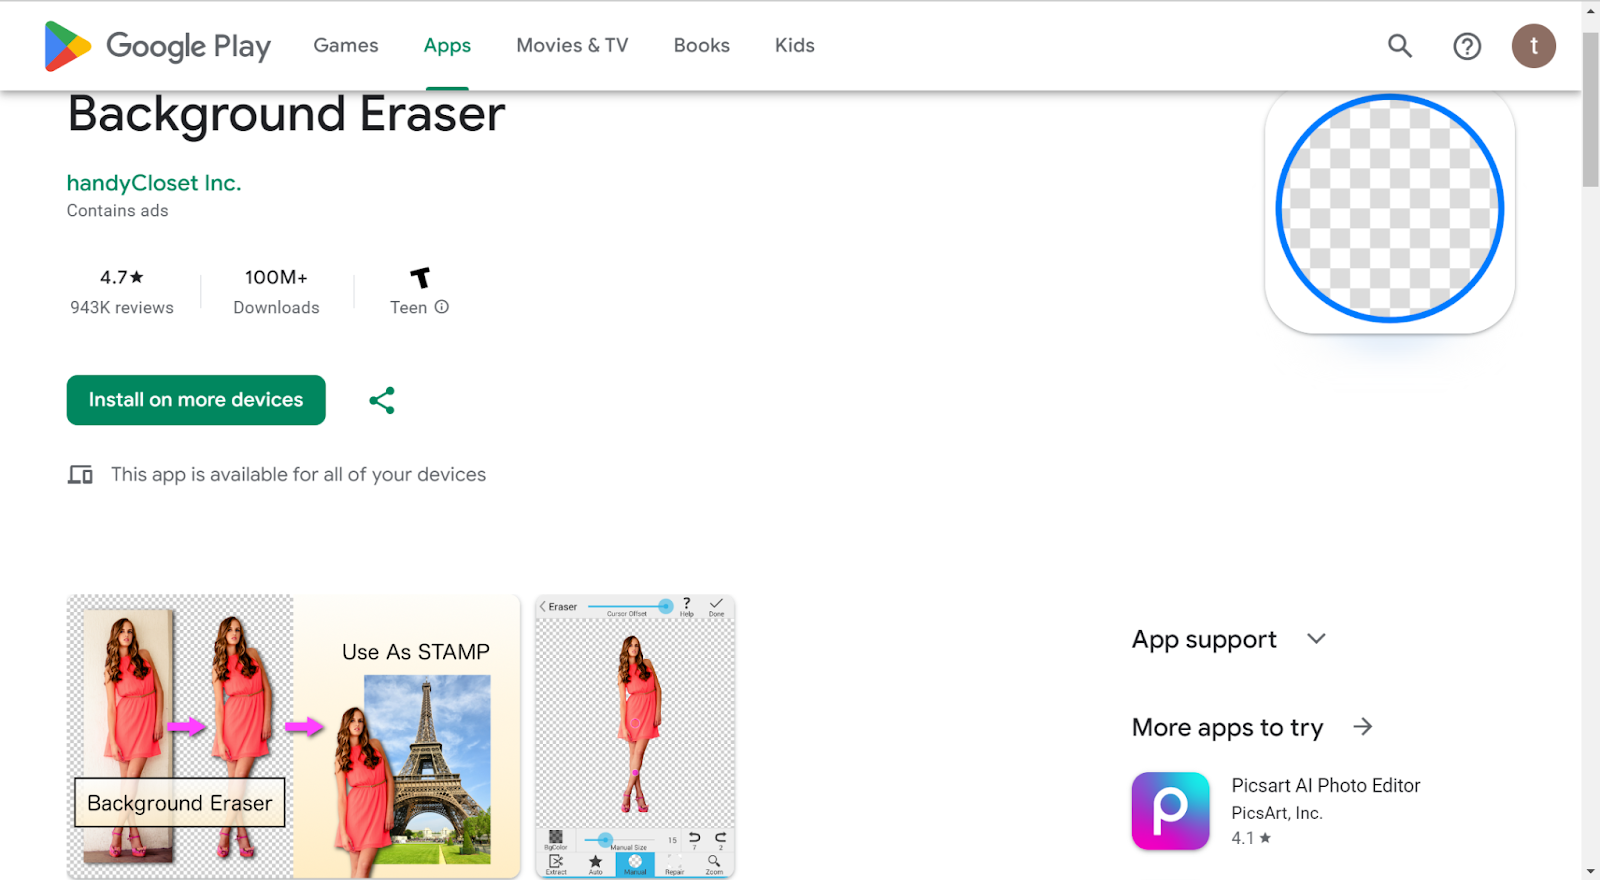Open handyCloset Inc. developer page
1600x880 pixels.
154,183
